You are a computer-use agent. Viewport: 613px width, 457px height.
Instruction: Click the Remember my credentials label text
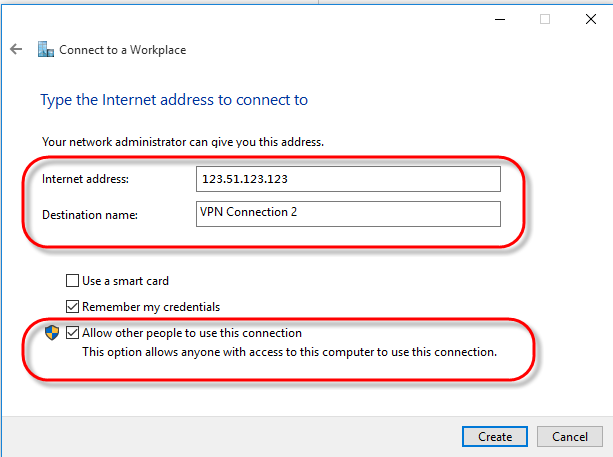151,307
